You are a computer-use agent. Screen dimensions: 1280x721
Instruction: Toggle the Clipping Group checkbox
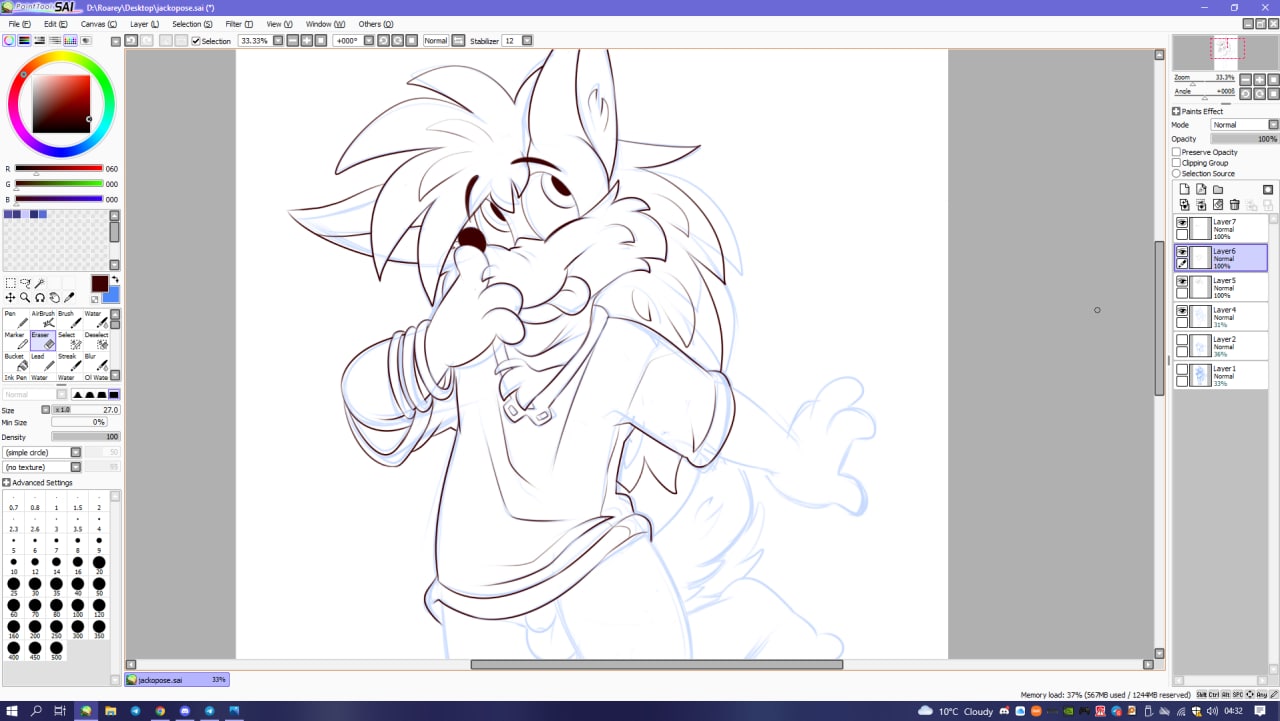pyautogui.click(x=1177, y=163)
